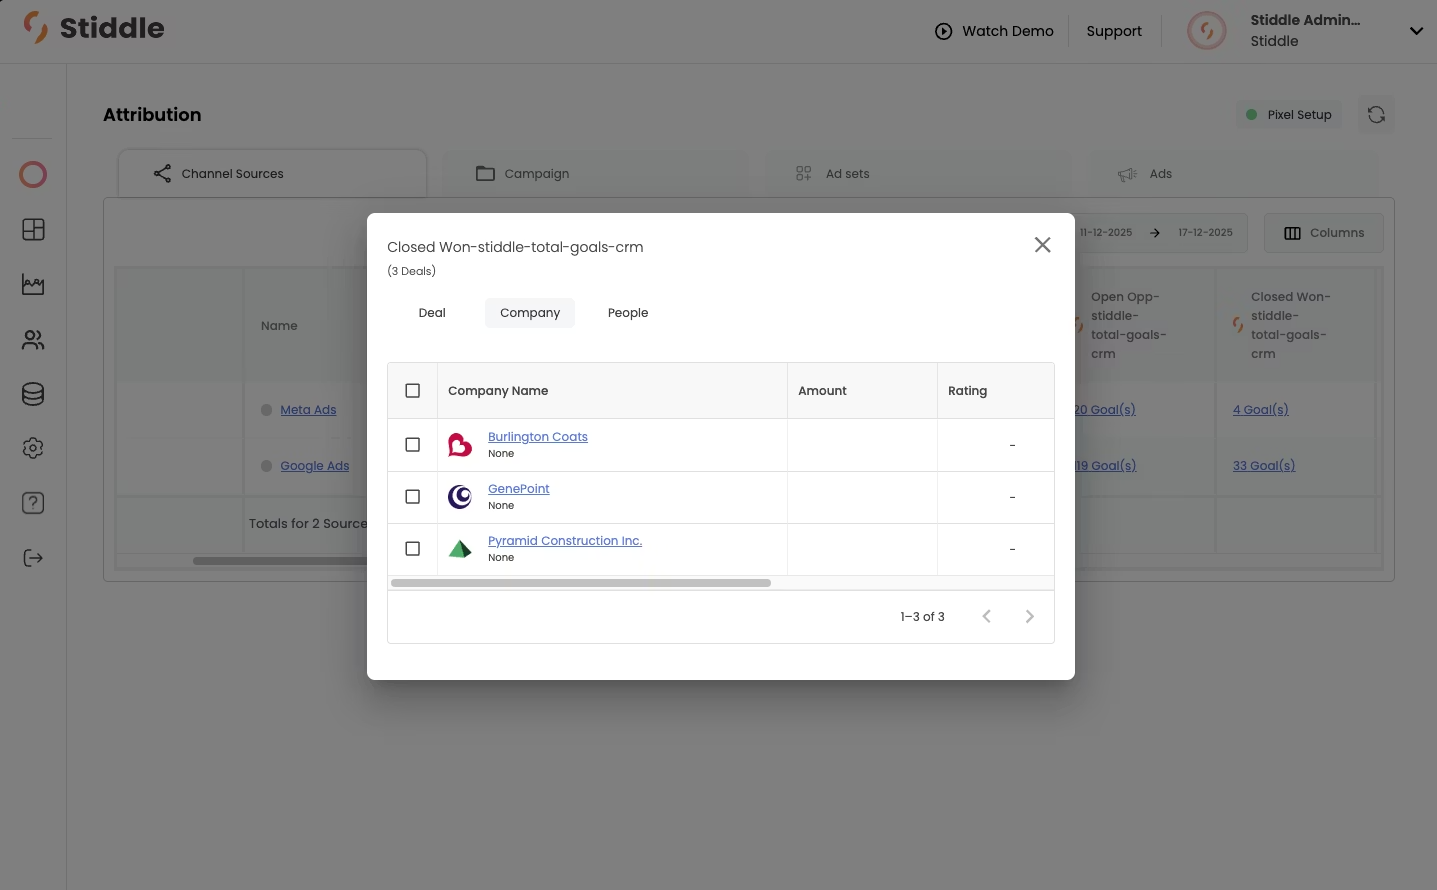Screen dimensions: 1437x890
Task: Open the Meta Ads source link
Action: tap(308, 410)
